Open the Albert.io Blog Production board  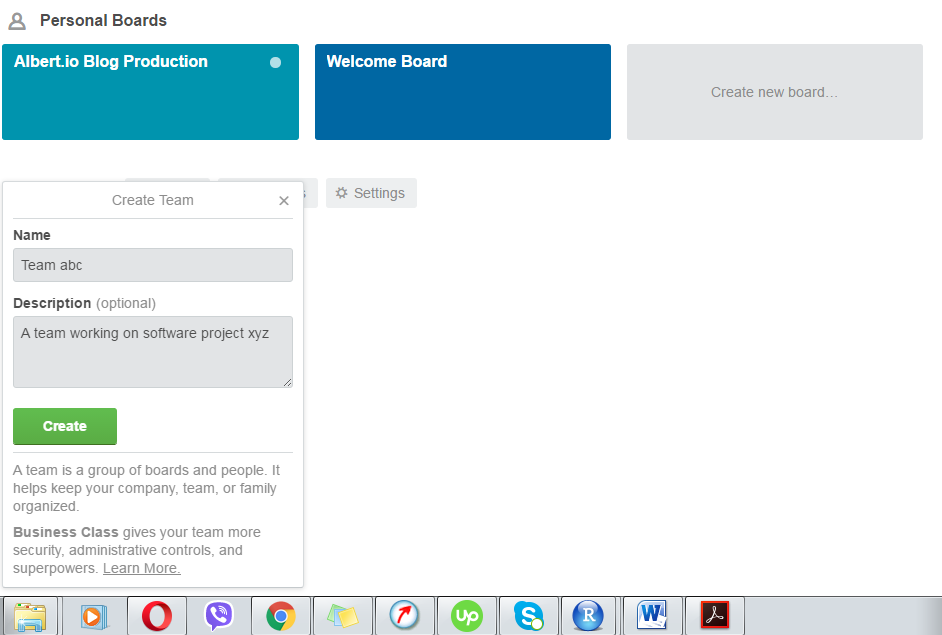coord(150,92)
